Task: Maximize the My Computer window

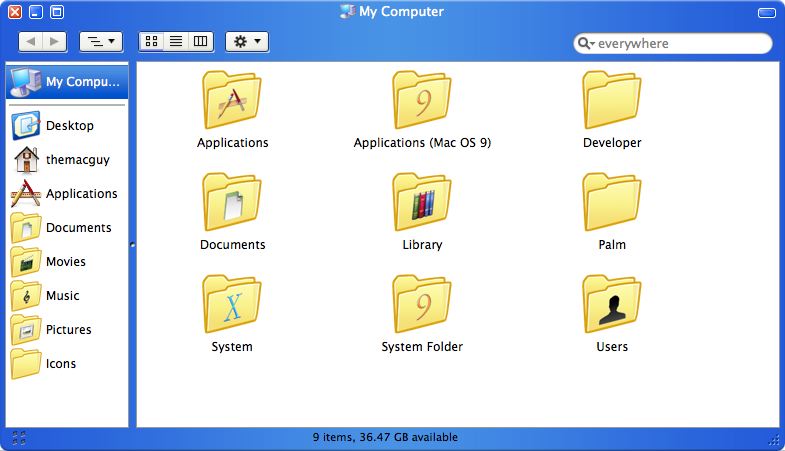Action: 57,12
